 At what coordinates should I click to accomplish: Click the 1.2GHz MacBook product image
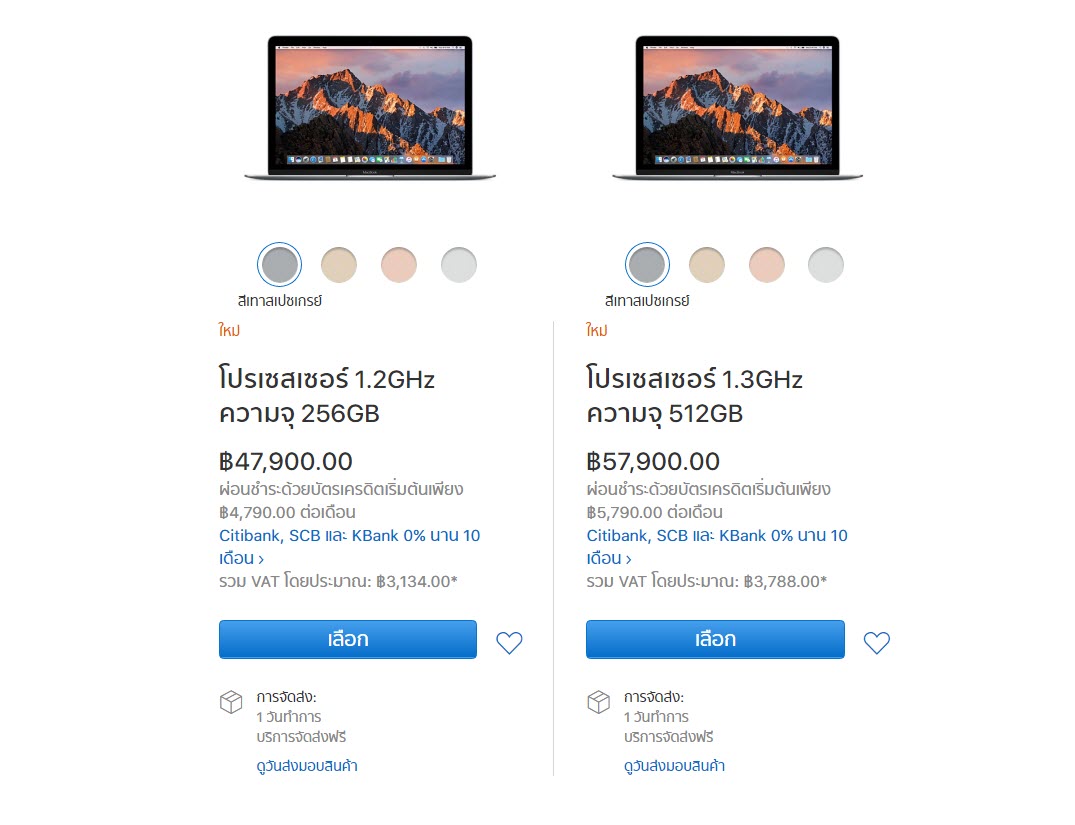click(370, 108)
